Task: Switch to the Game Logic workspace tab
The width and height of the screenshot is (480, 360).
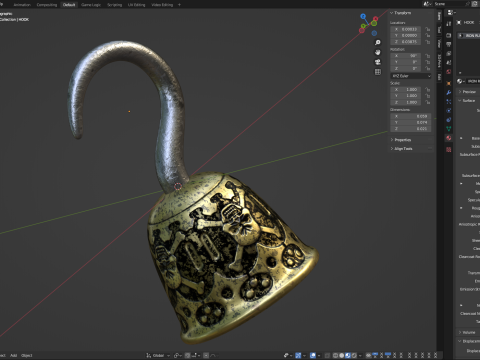Action: pos(91,5)
